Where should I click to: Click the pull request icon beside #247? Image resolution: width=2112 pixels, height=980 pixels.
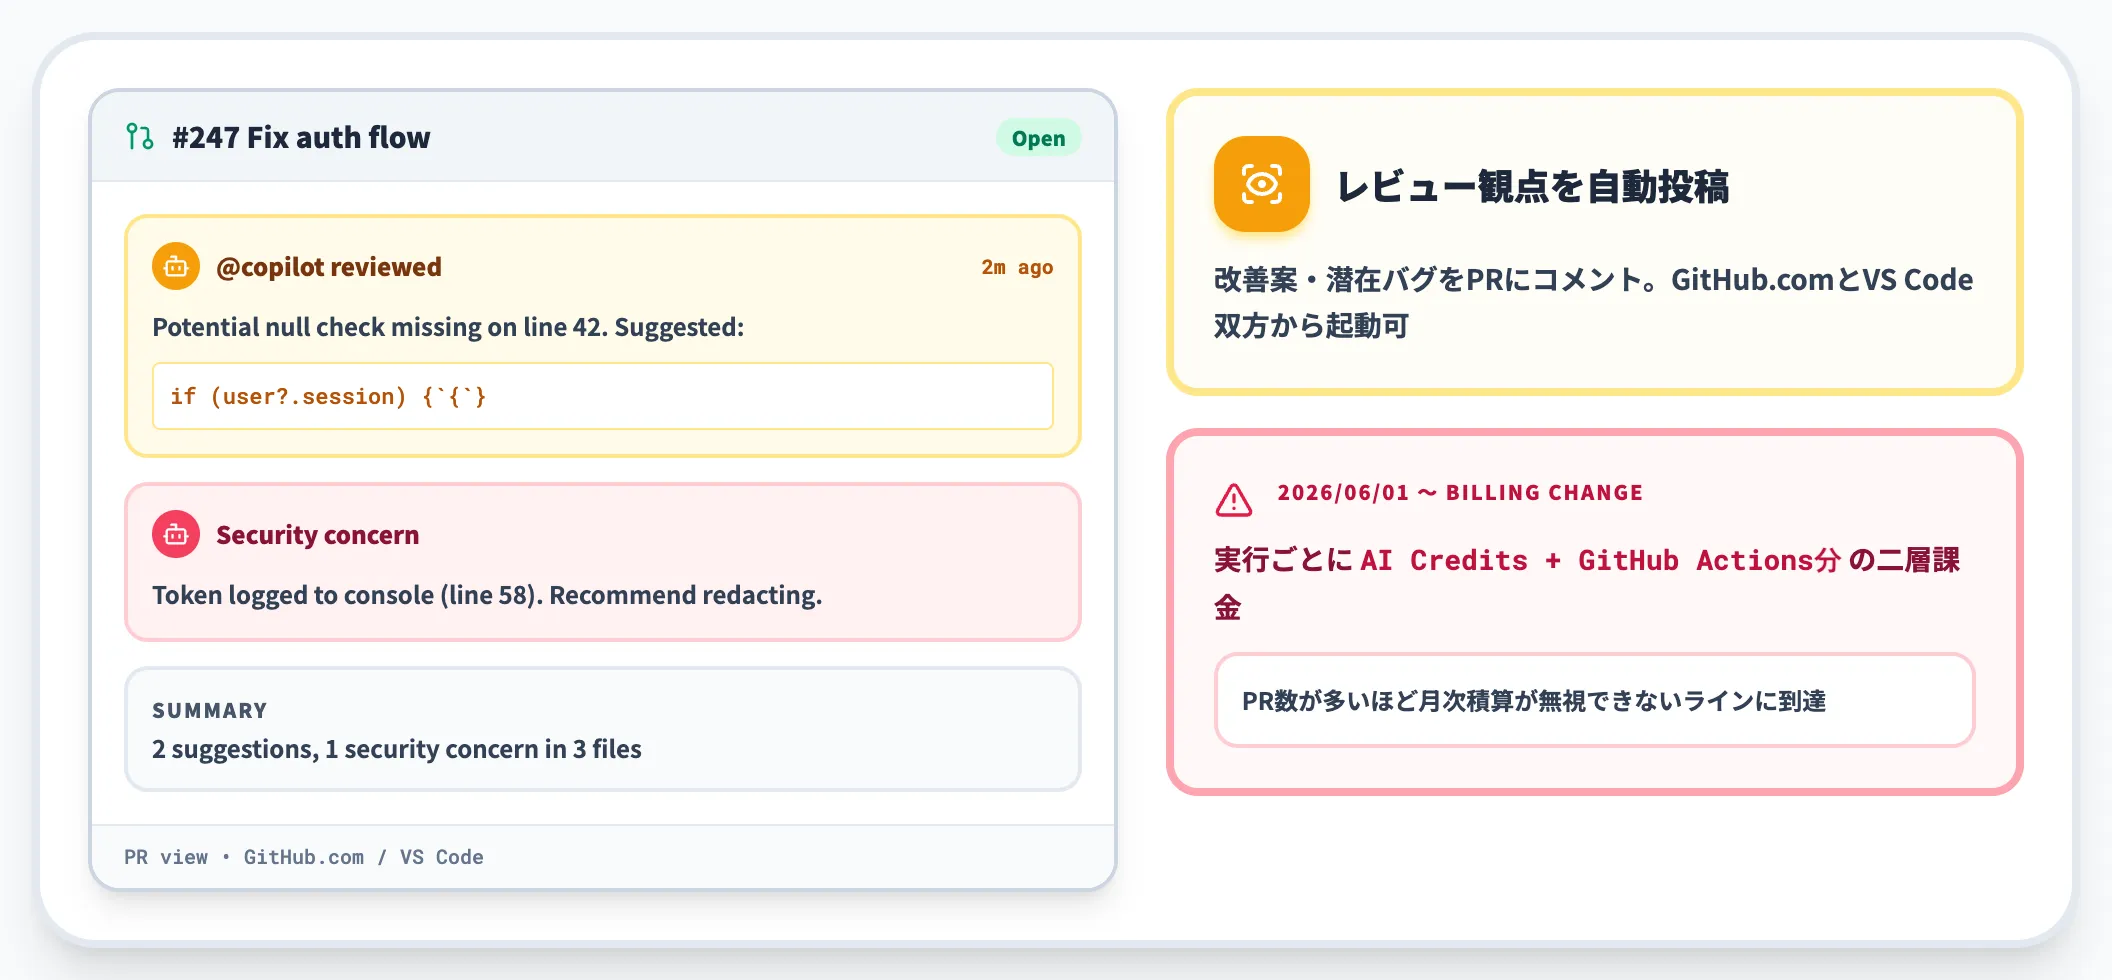pyautogui.click(x=140, y=137)
